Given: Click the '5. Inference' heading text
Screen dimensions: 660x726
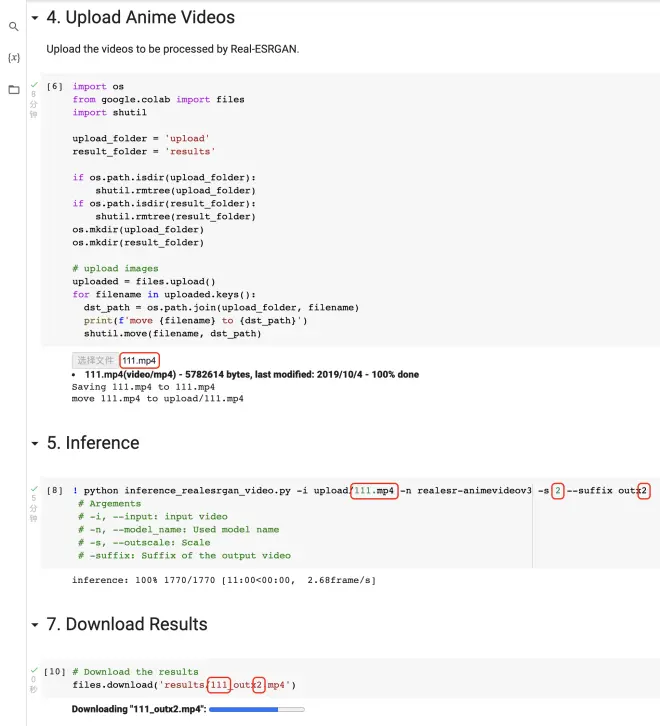Looking at the screenshot, I should click(93, 443).
